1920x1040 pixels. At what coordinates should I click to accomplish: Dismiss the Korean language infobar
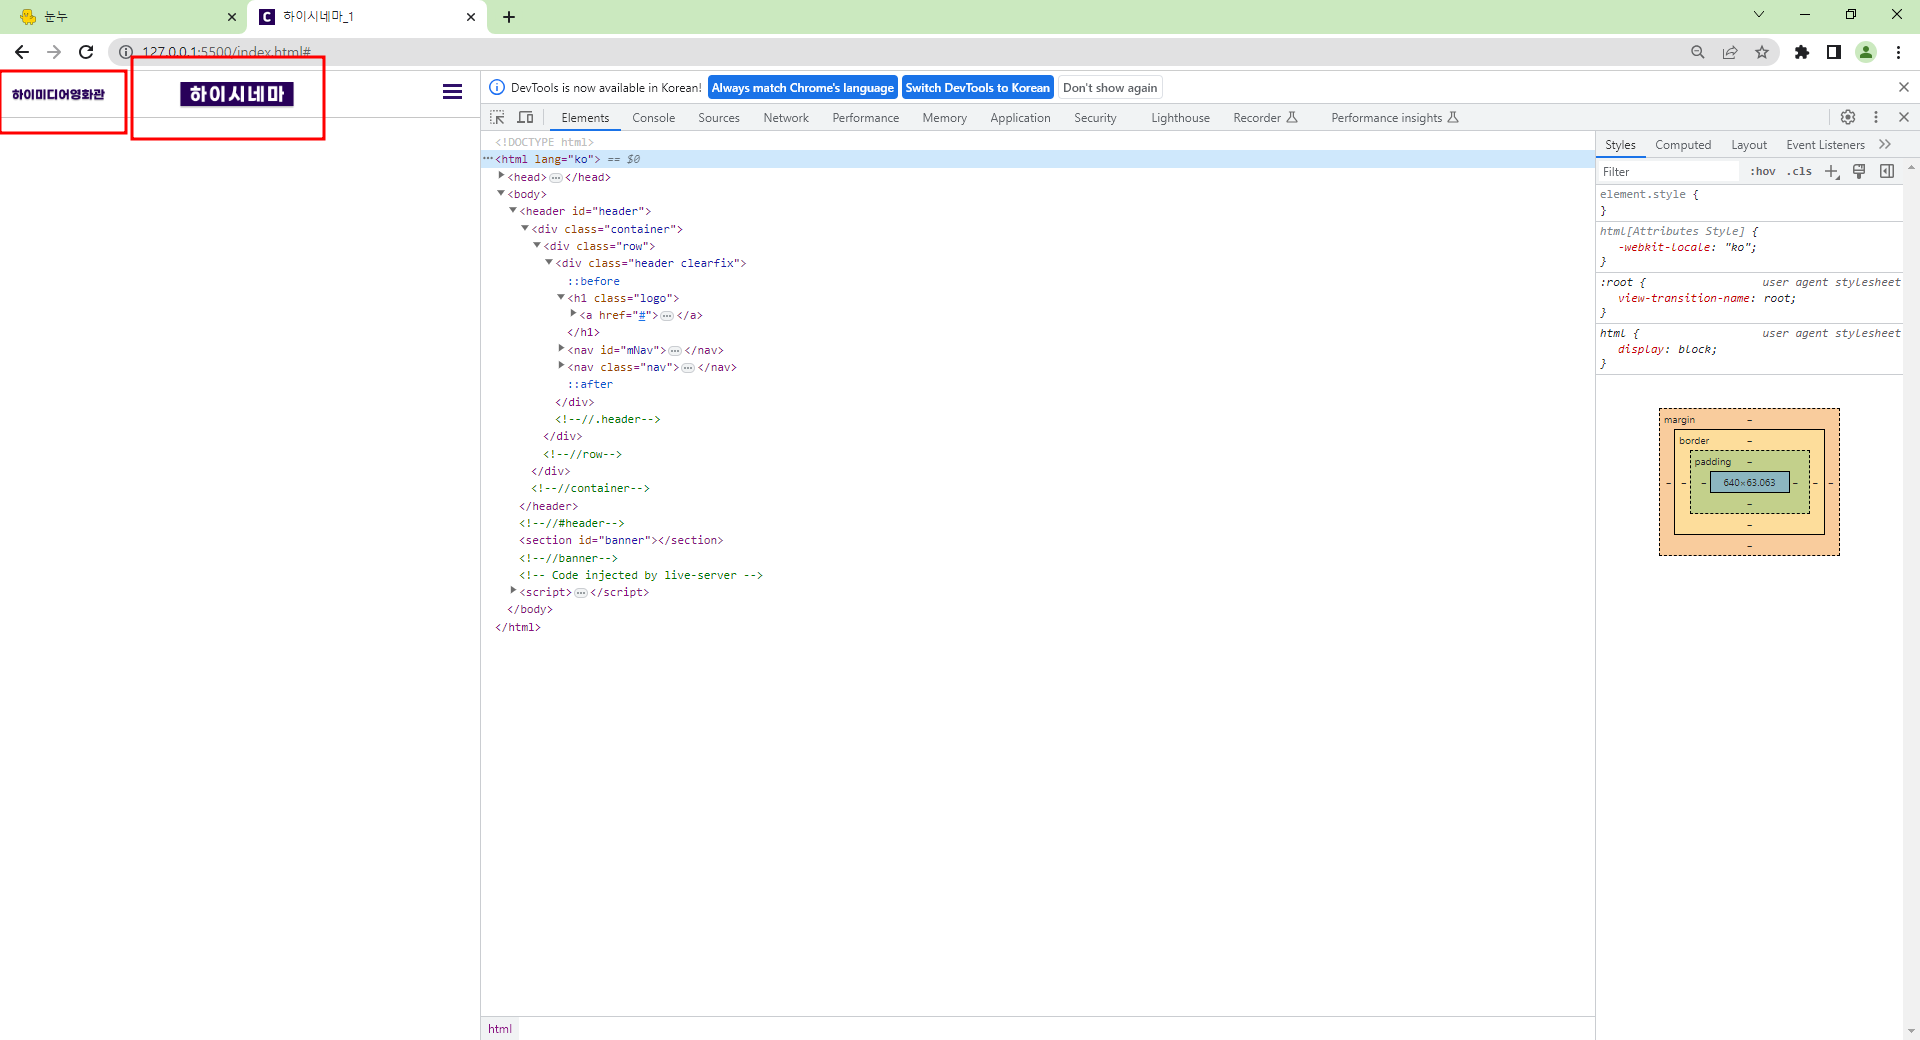click(x=1904, y=87)
